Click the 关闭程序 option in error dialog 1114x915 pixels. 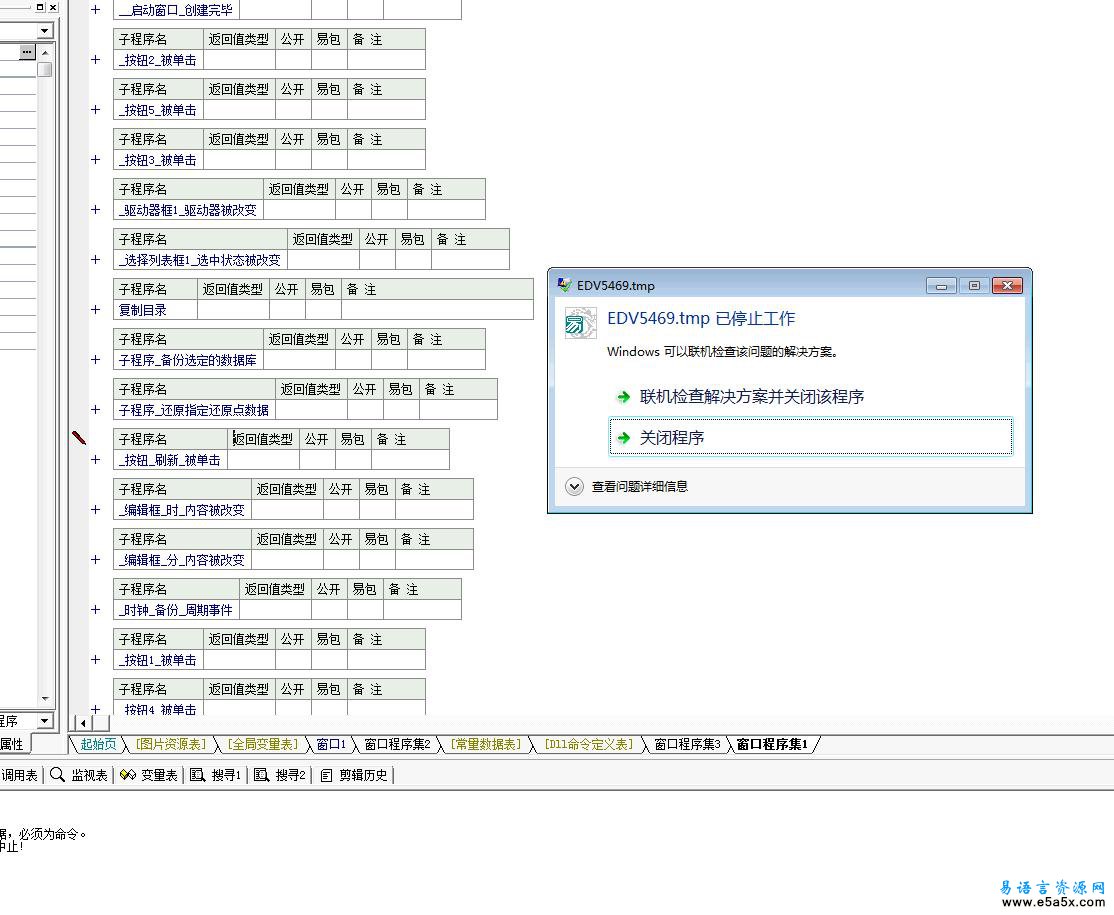pyautogui.click(x=811, y=437)
